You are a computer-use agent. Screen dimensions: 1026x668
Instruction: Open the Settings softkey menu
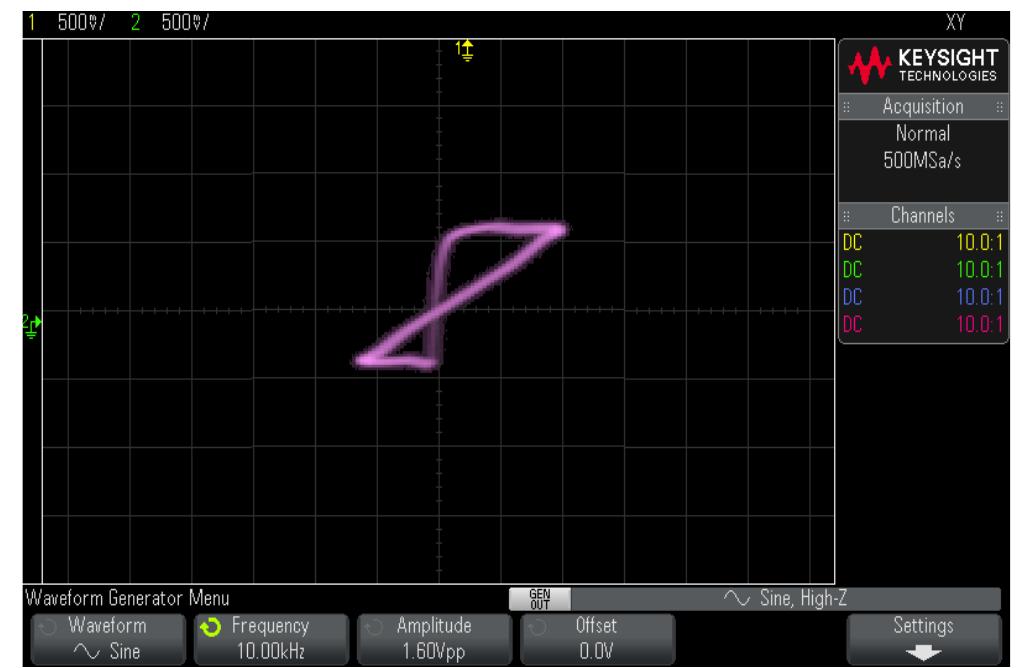click(923, 639)
